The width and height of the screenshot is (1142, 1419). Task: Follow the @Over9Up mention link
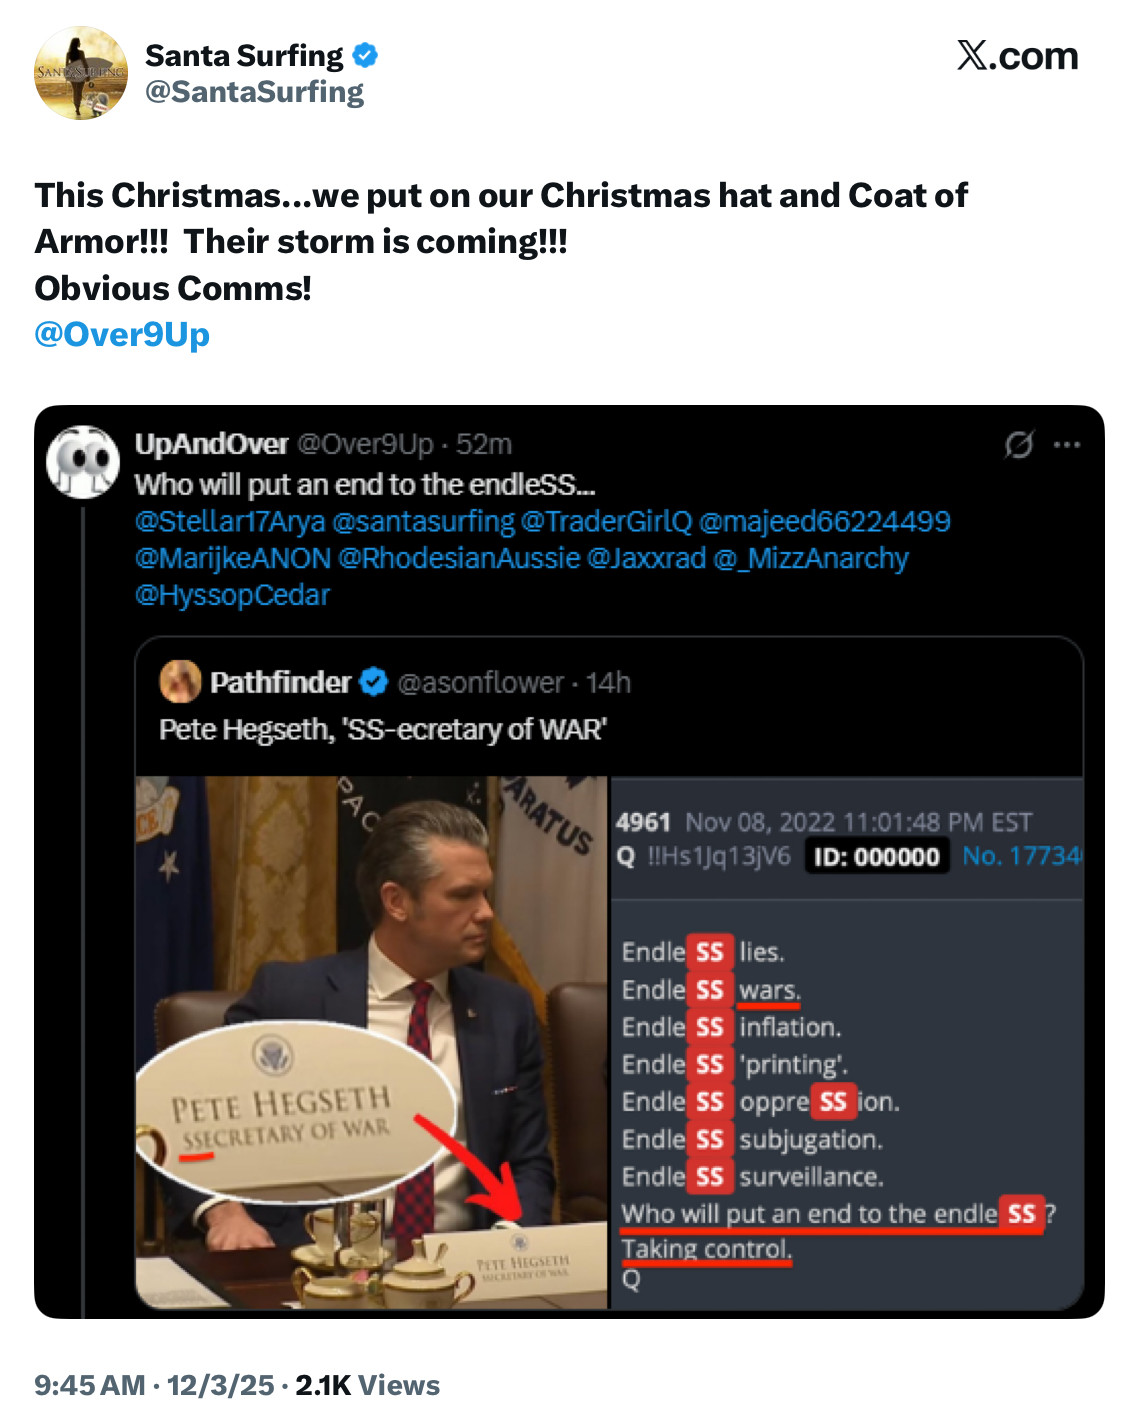pyautogui.click(x=122, y=334)
